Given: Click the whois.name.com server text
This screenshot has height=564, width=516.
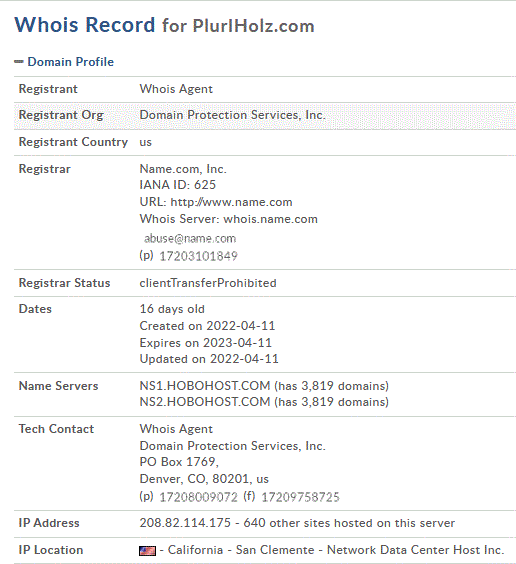Looking at the screenshot, I should coord(270,219).
